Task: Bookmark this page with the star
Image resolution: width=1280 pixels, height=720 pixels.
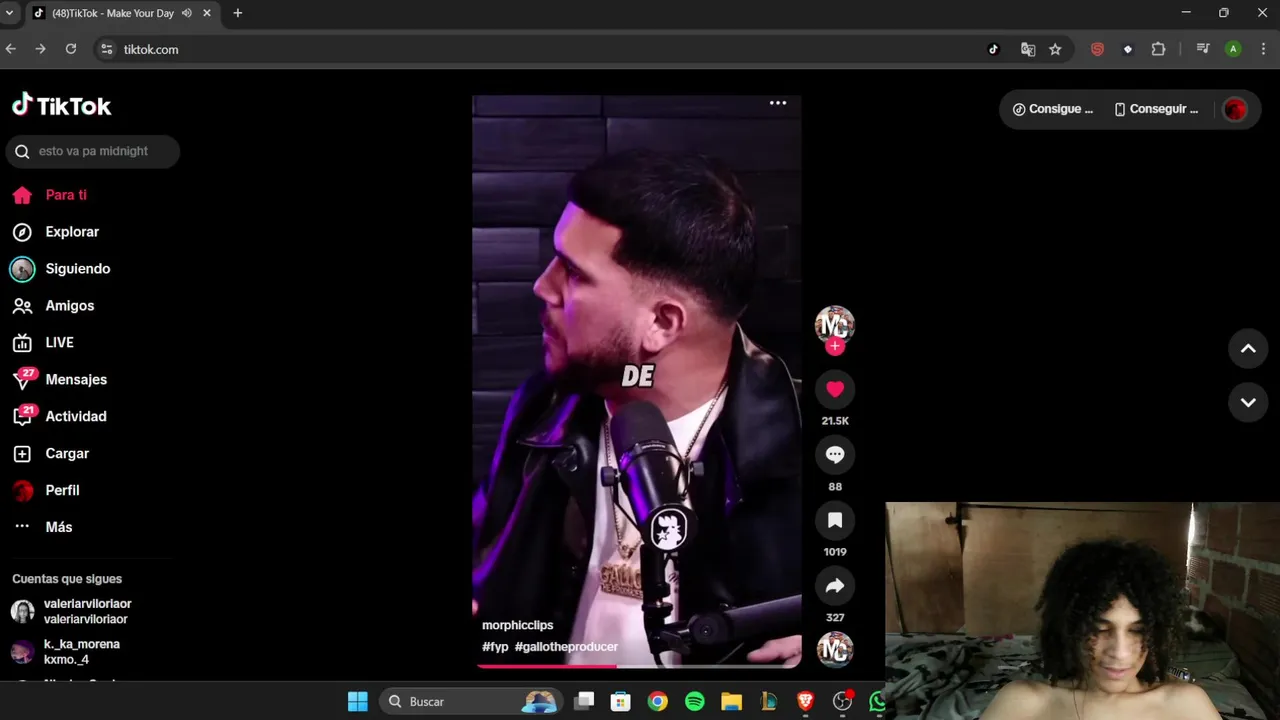Action: point(1055,49)
